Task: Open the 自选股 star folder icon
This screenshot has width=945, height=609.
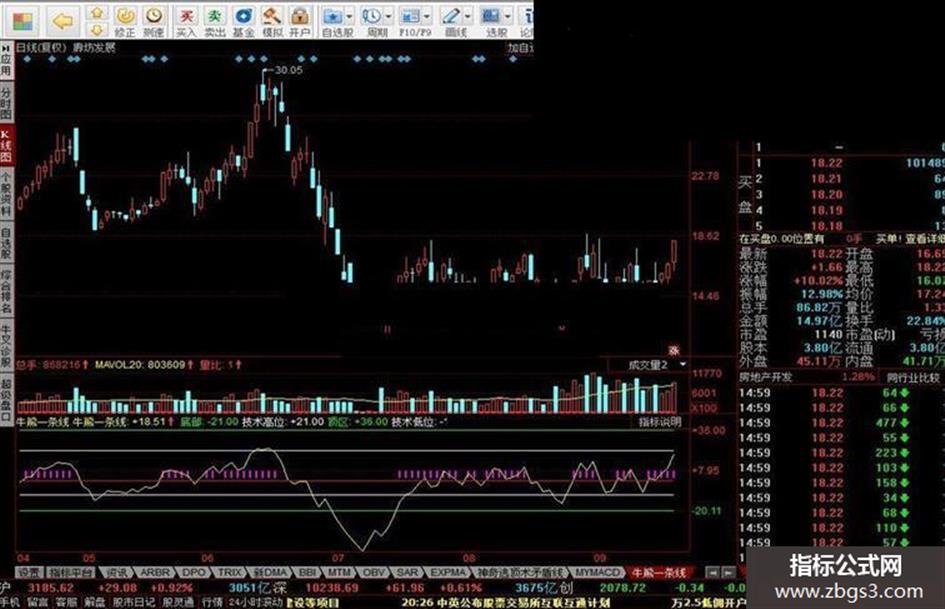Action: click(x=332, y=17)
